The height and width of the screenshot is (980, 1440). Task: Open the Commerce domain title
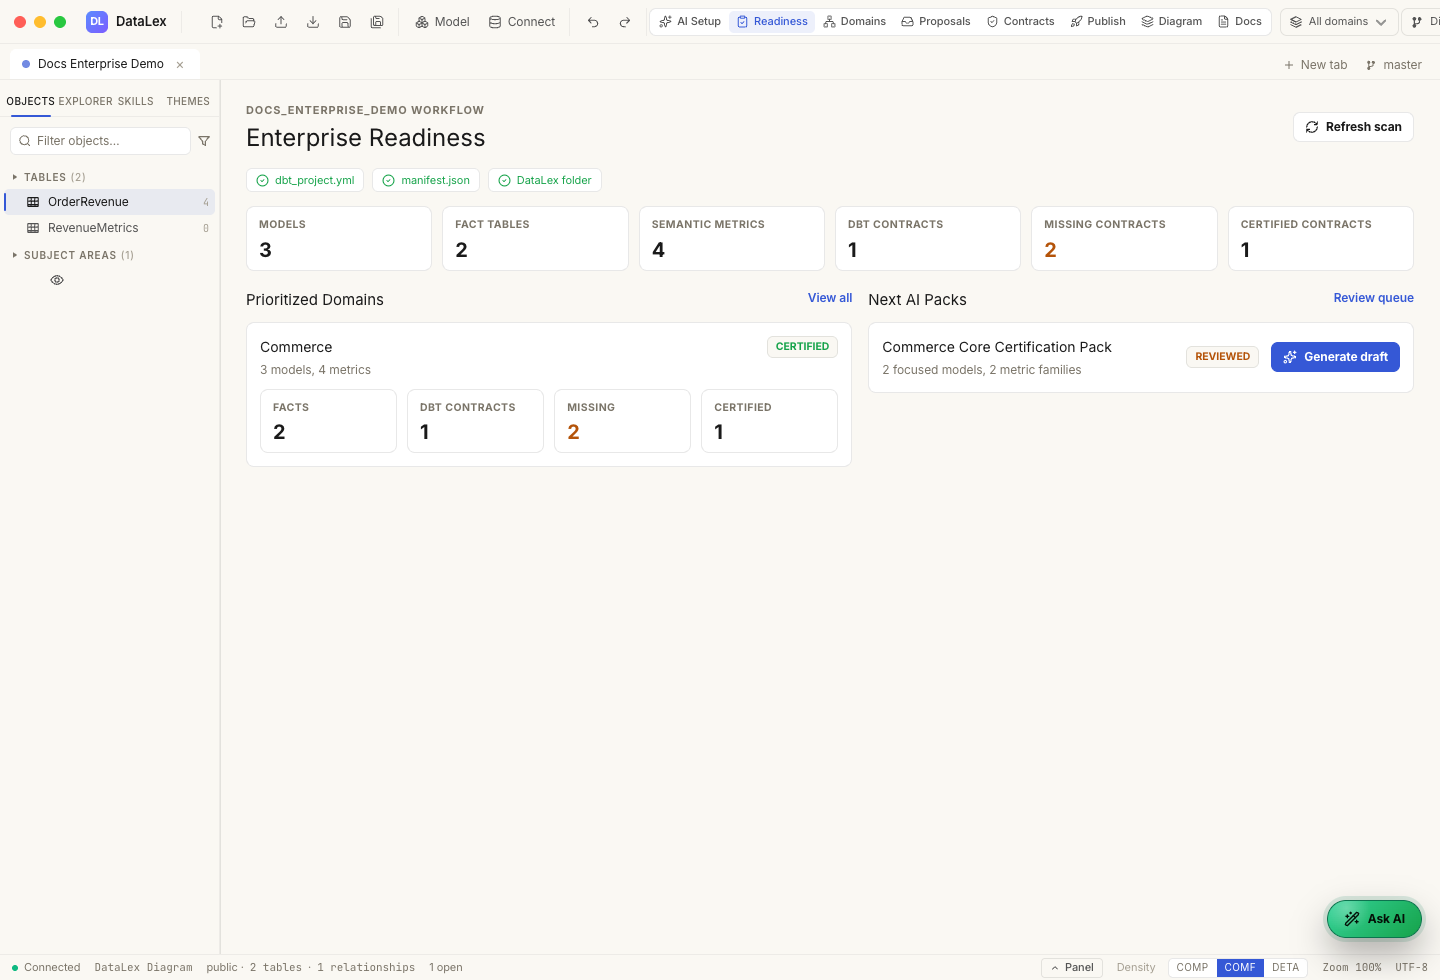click(296, 347)
